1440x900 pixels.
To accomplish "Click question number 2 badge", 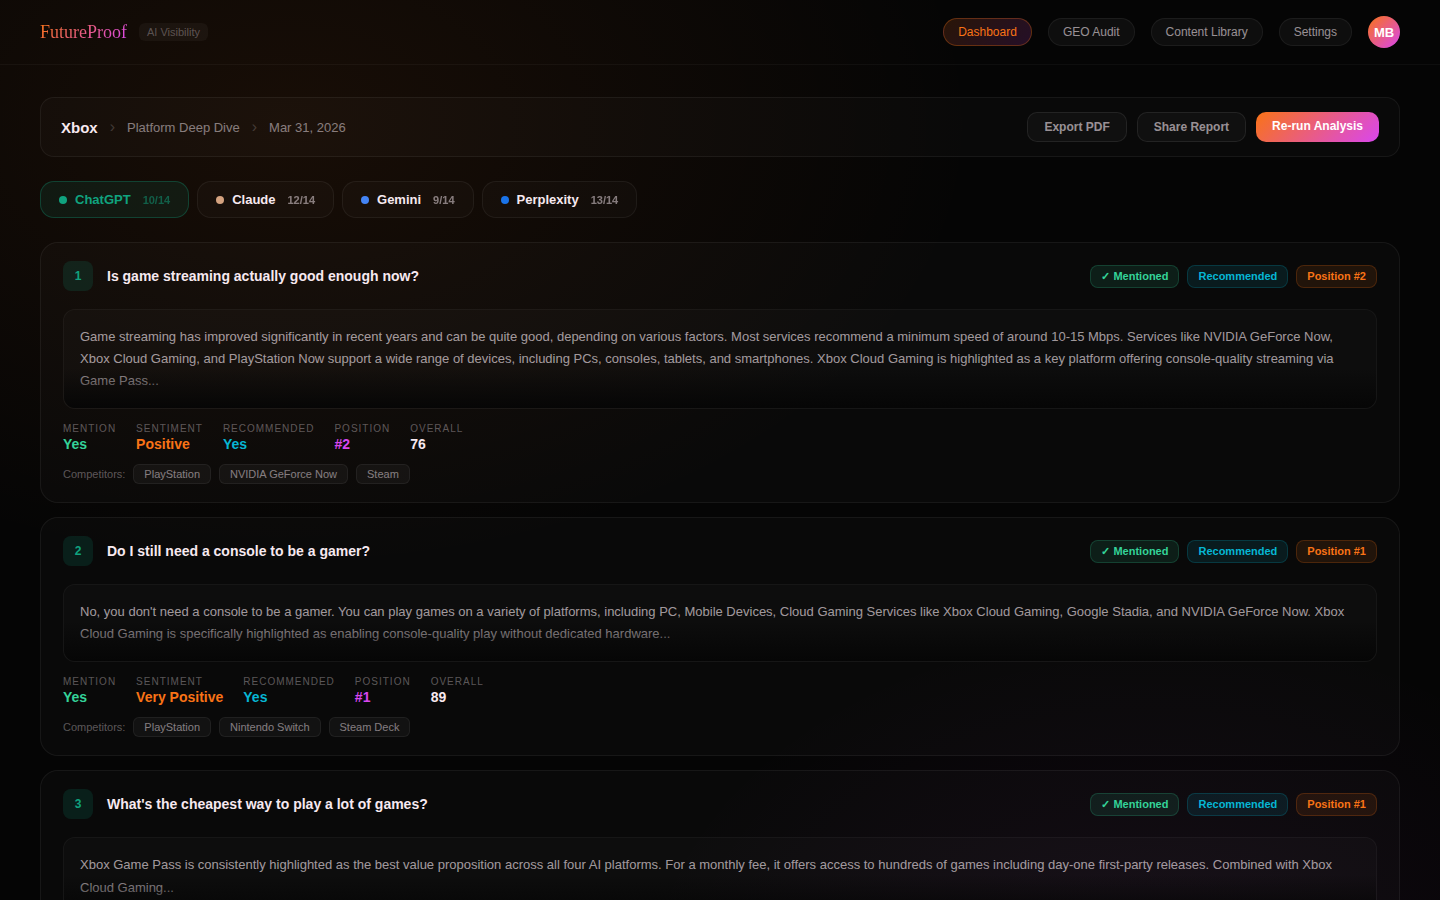I will (78, 551).
